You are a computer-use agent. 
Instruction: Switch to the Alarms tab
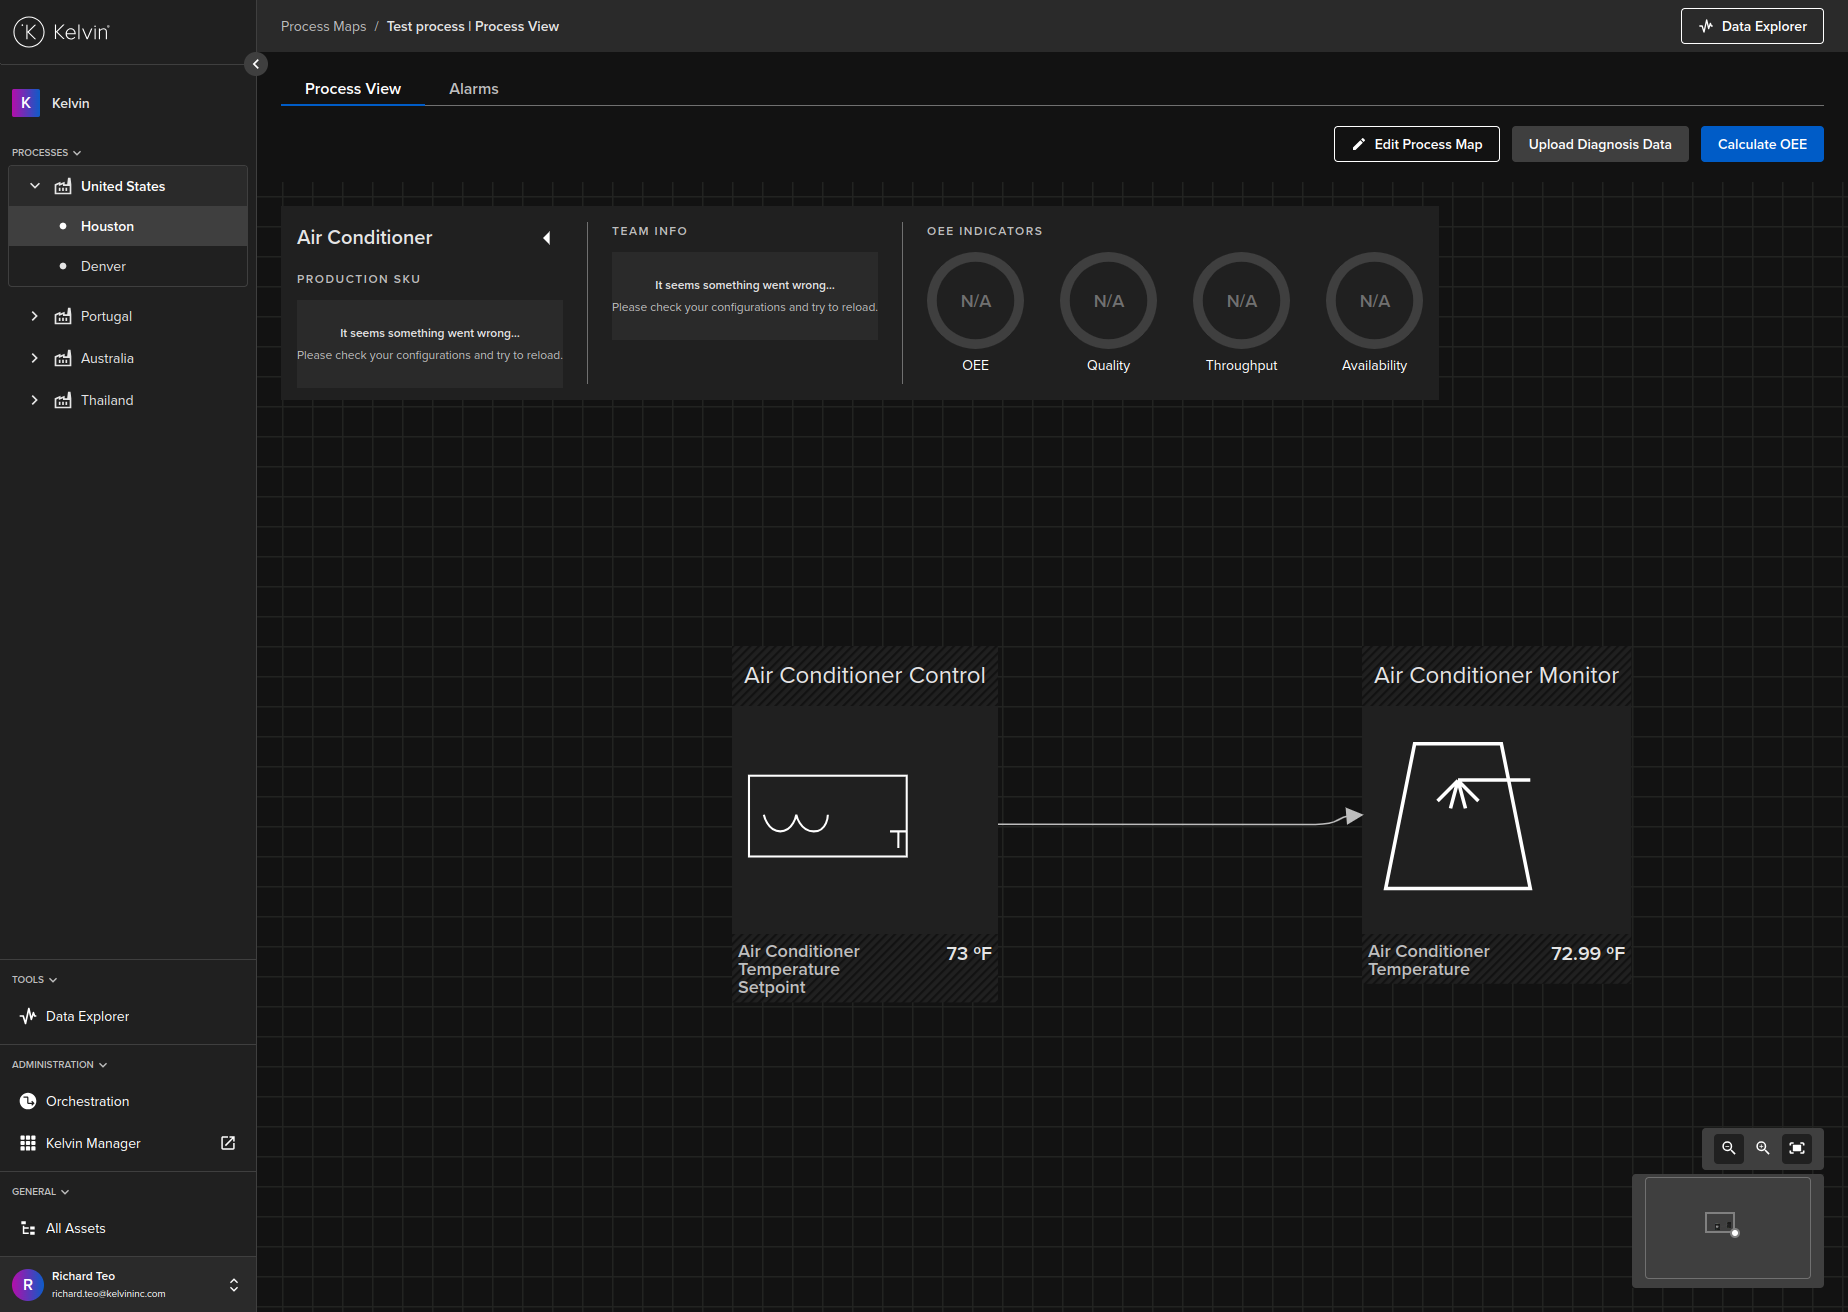tap(473, 88)
